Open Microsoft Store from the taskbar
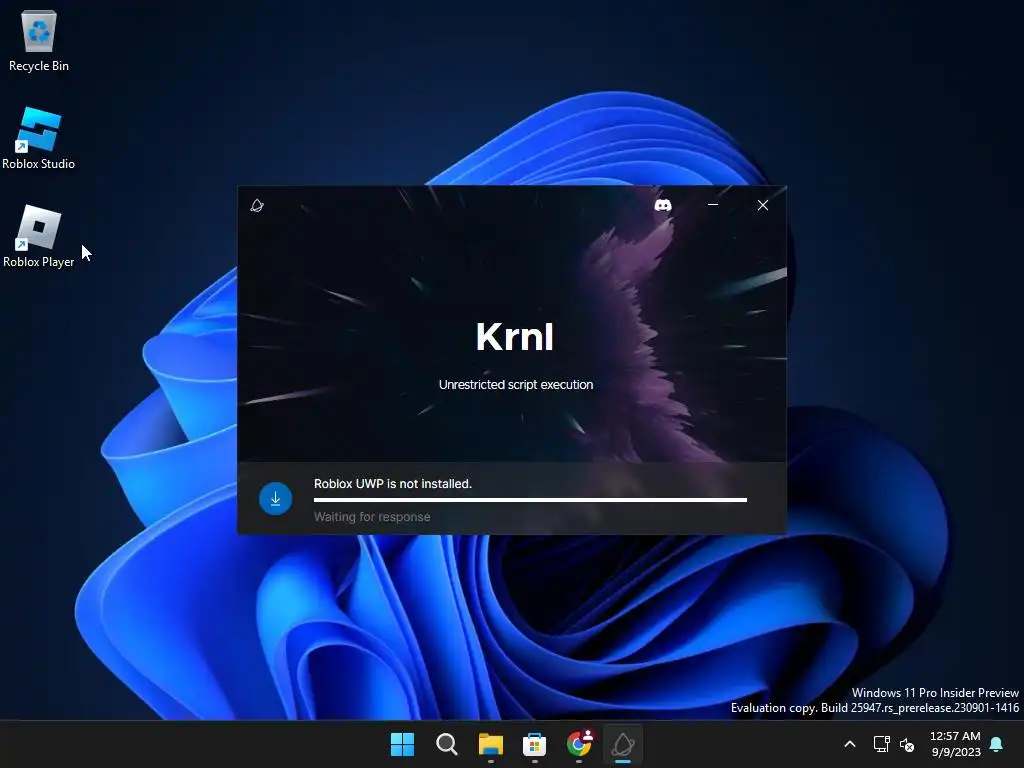 pos(534,744)
